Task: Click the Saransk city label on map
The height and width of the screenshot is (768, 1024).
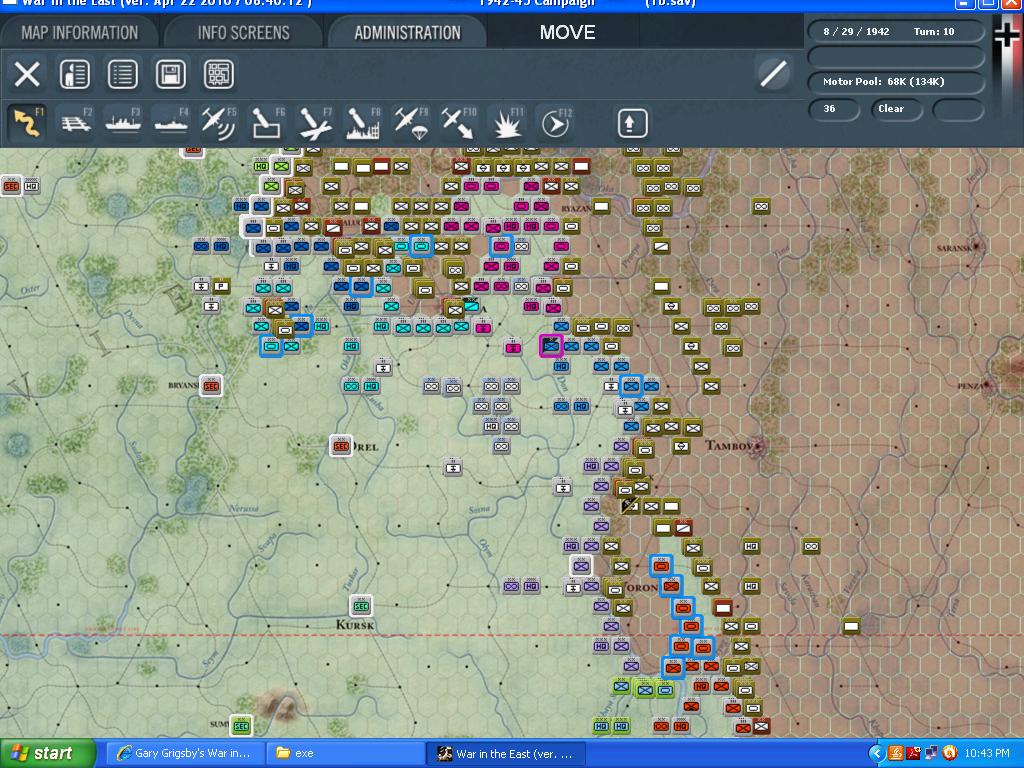Action: click(x=954, y=248)
